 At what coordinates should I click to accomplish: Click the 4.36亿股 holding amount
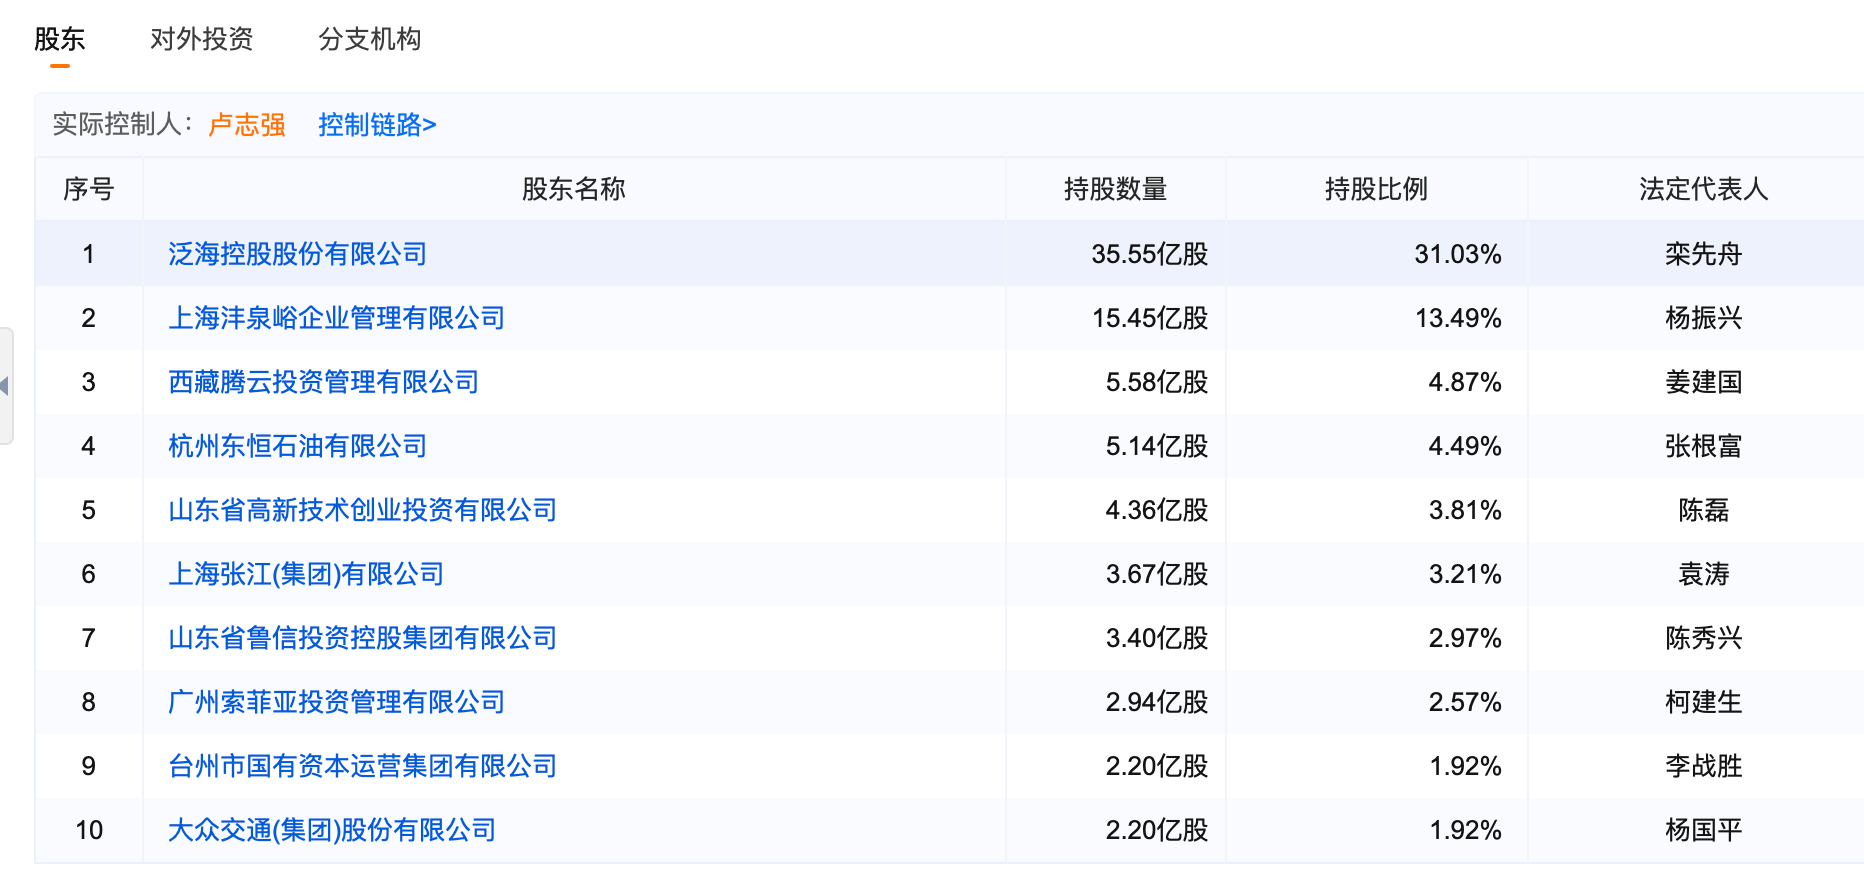coord(1157,510)
